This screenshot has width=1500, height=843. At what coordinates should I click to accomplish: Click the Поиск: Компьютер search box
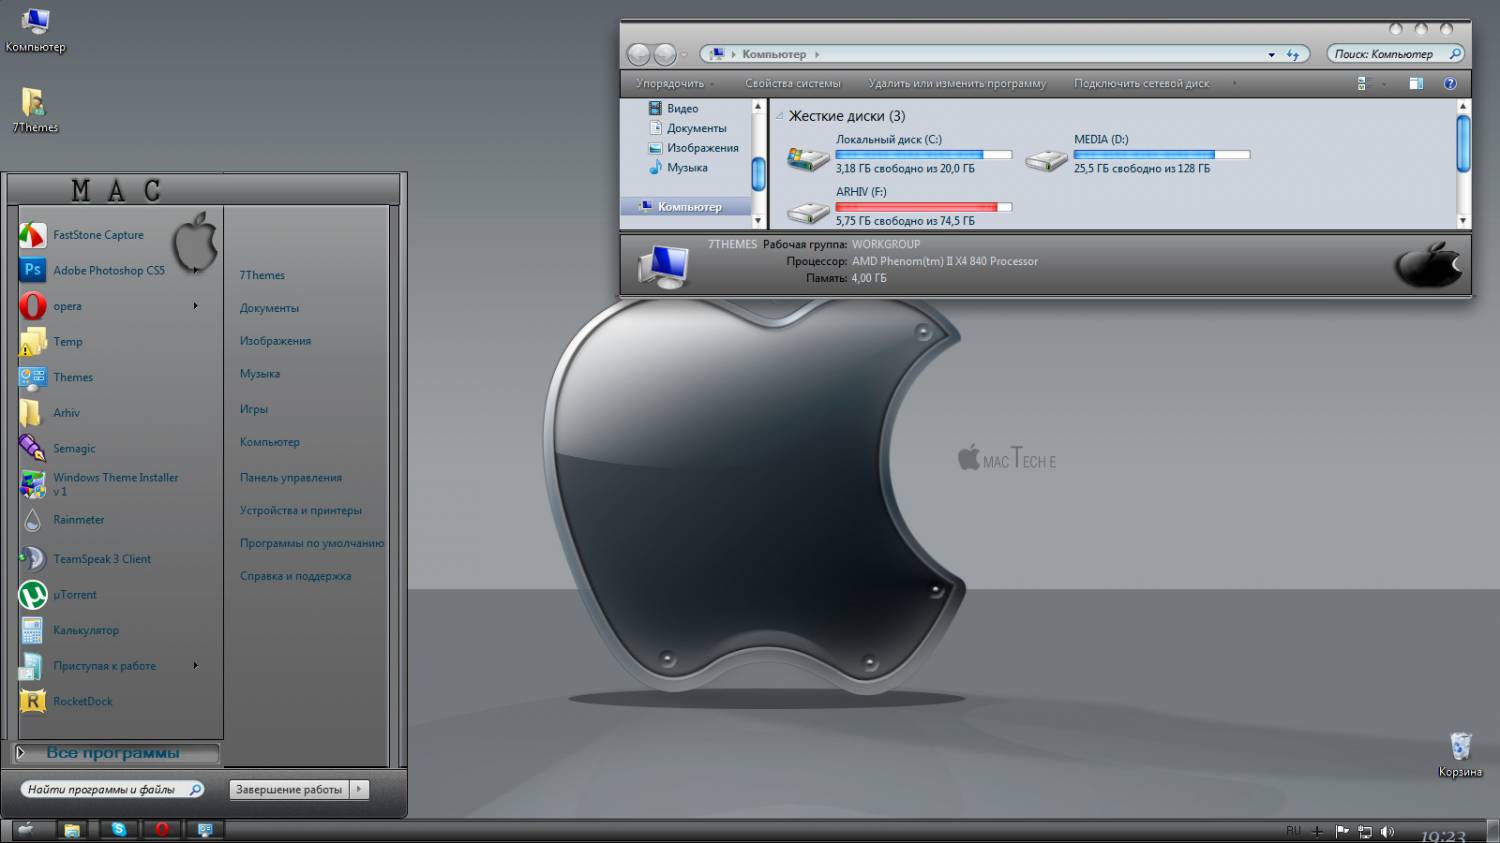1397,54
